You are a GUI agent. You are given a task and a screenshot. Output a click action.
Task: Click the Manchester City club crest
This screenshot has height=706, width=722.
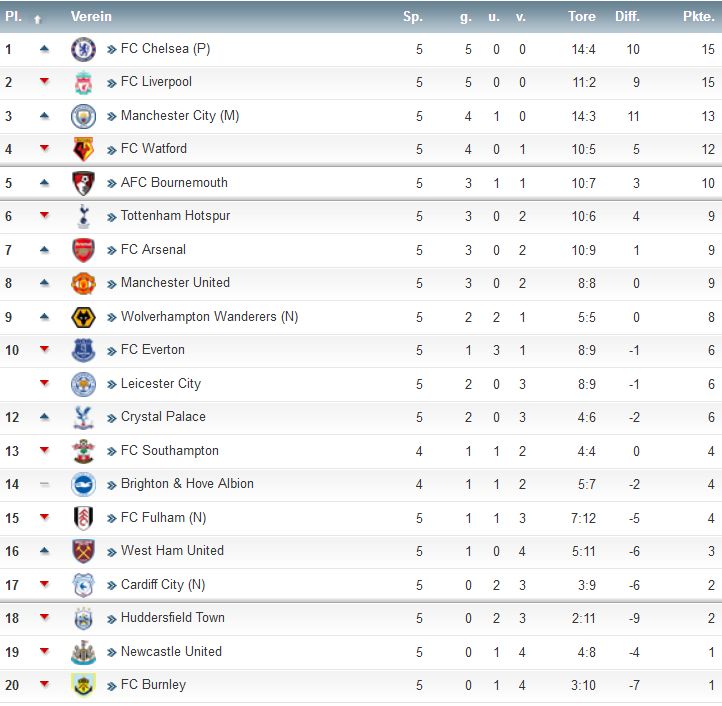coord(83,116)
